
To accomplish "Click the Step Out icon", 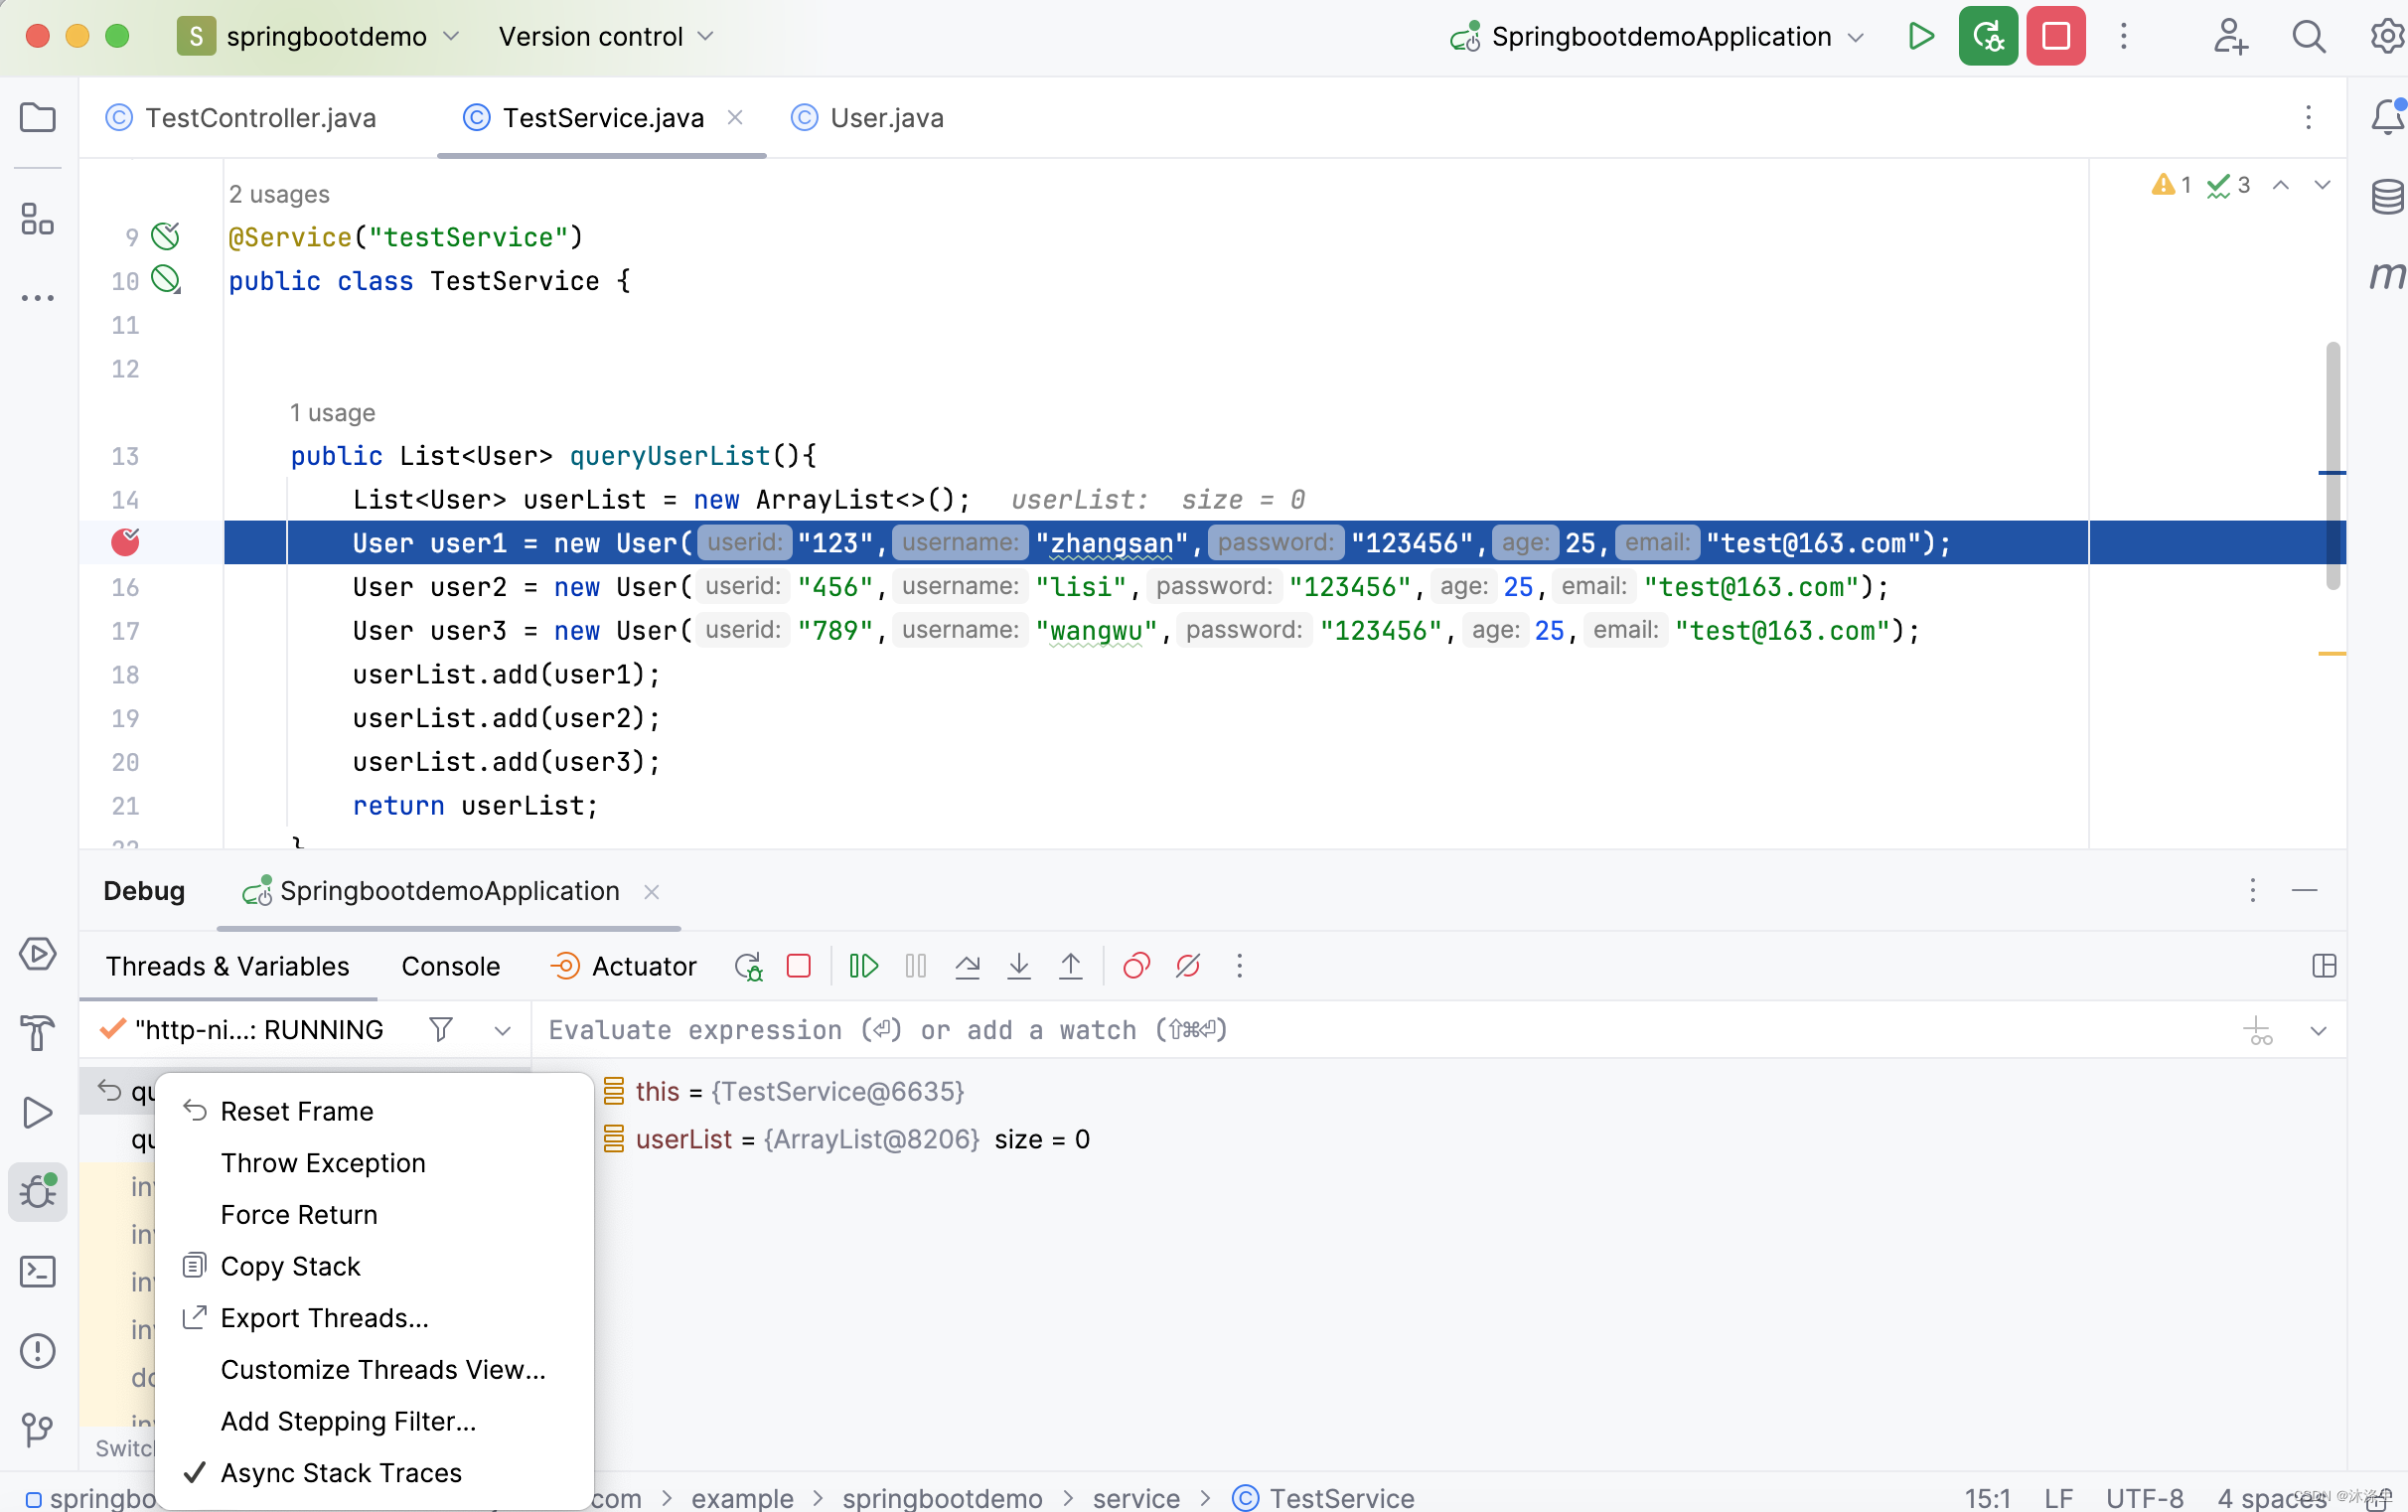I will [1070, 966].
